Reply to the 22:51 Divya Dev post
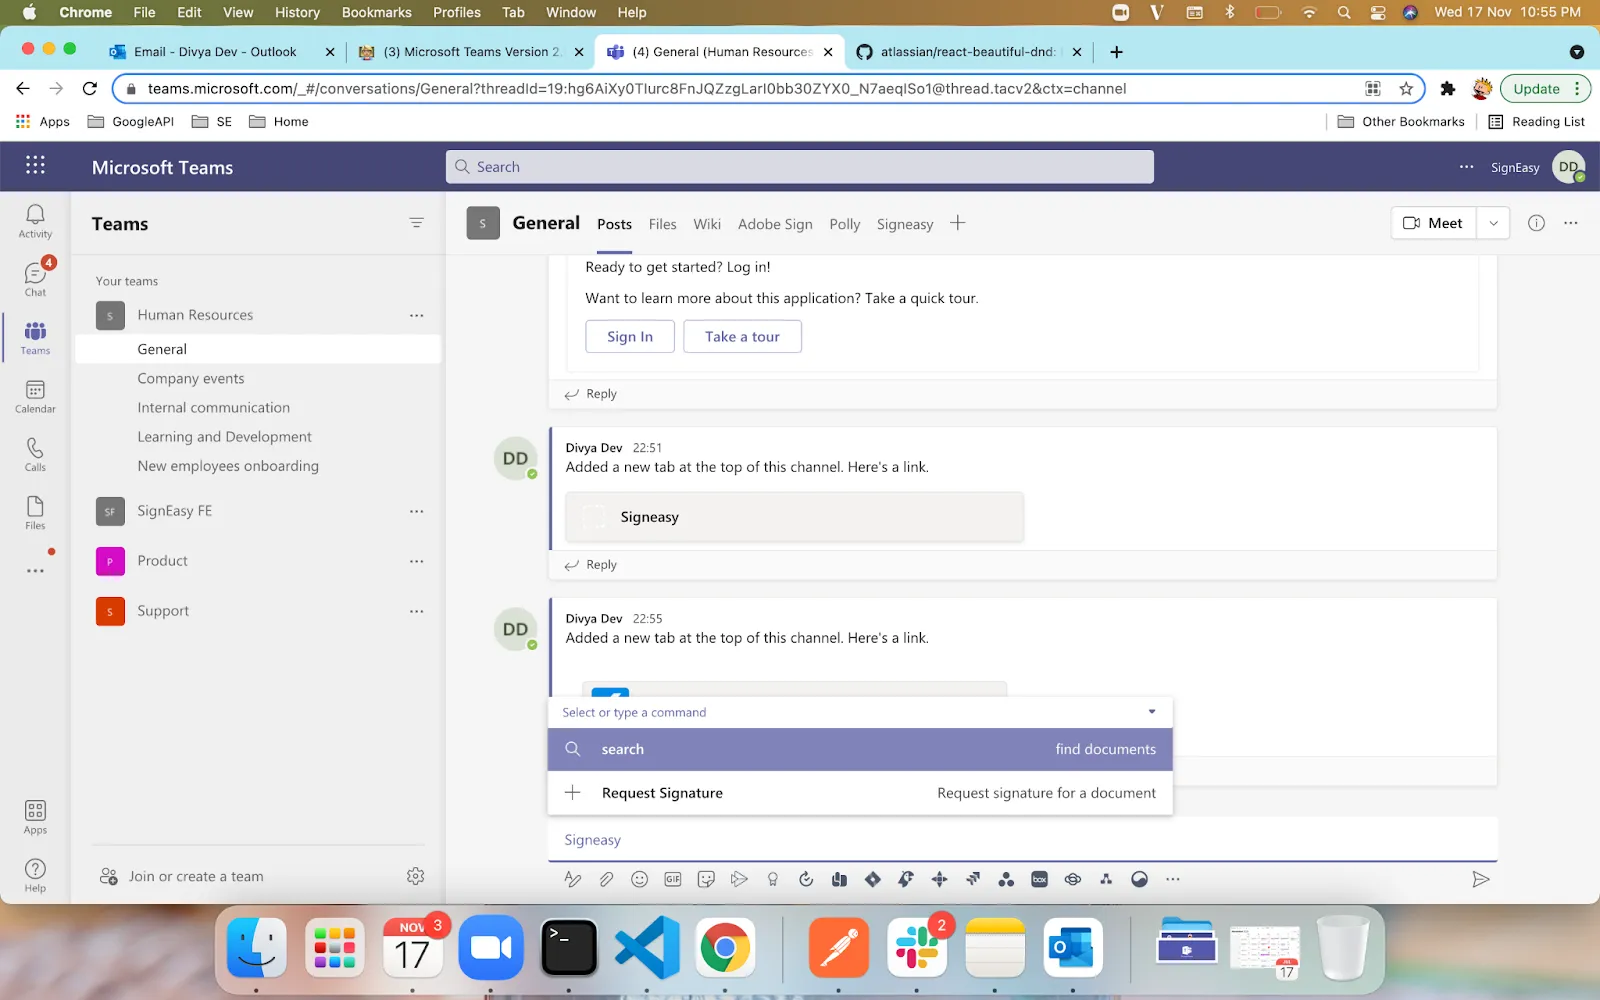This screenshot has height=1000, width=1600. [591, 565]
